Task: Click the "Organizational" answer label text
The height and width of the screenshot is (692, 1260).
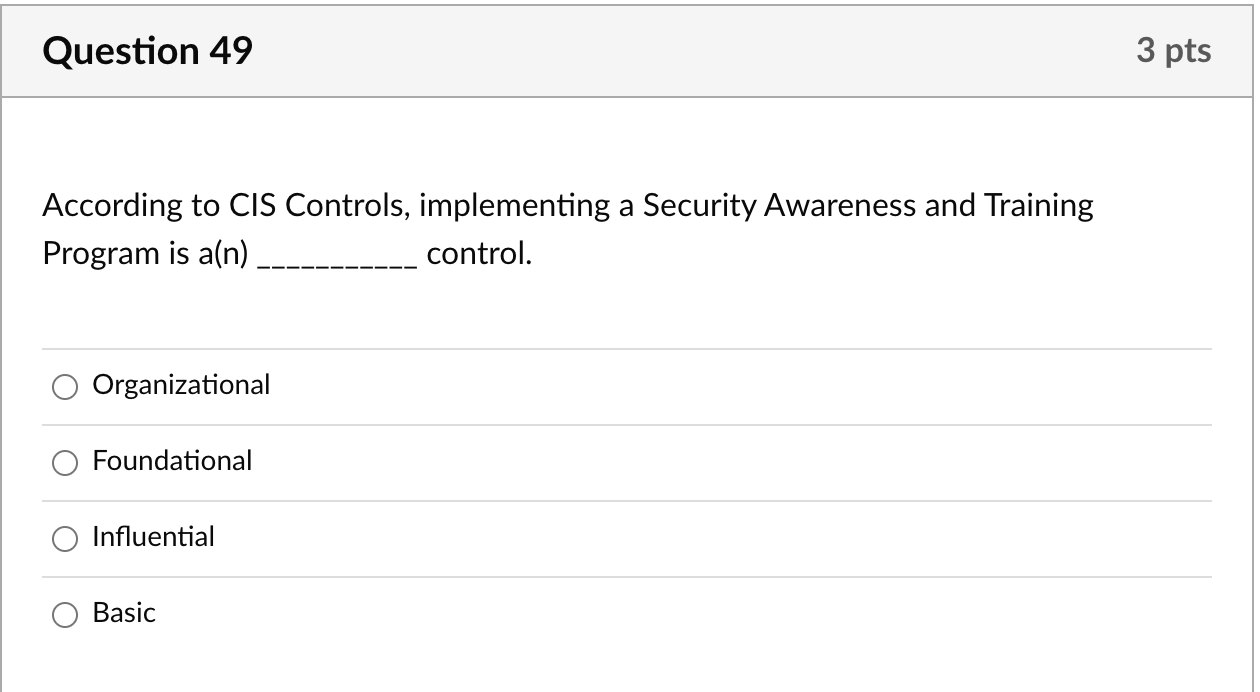Action: click(x=181, y=385)
